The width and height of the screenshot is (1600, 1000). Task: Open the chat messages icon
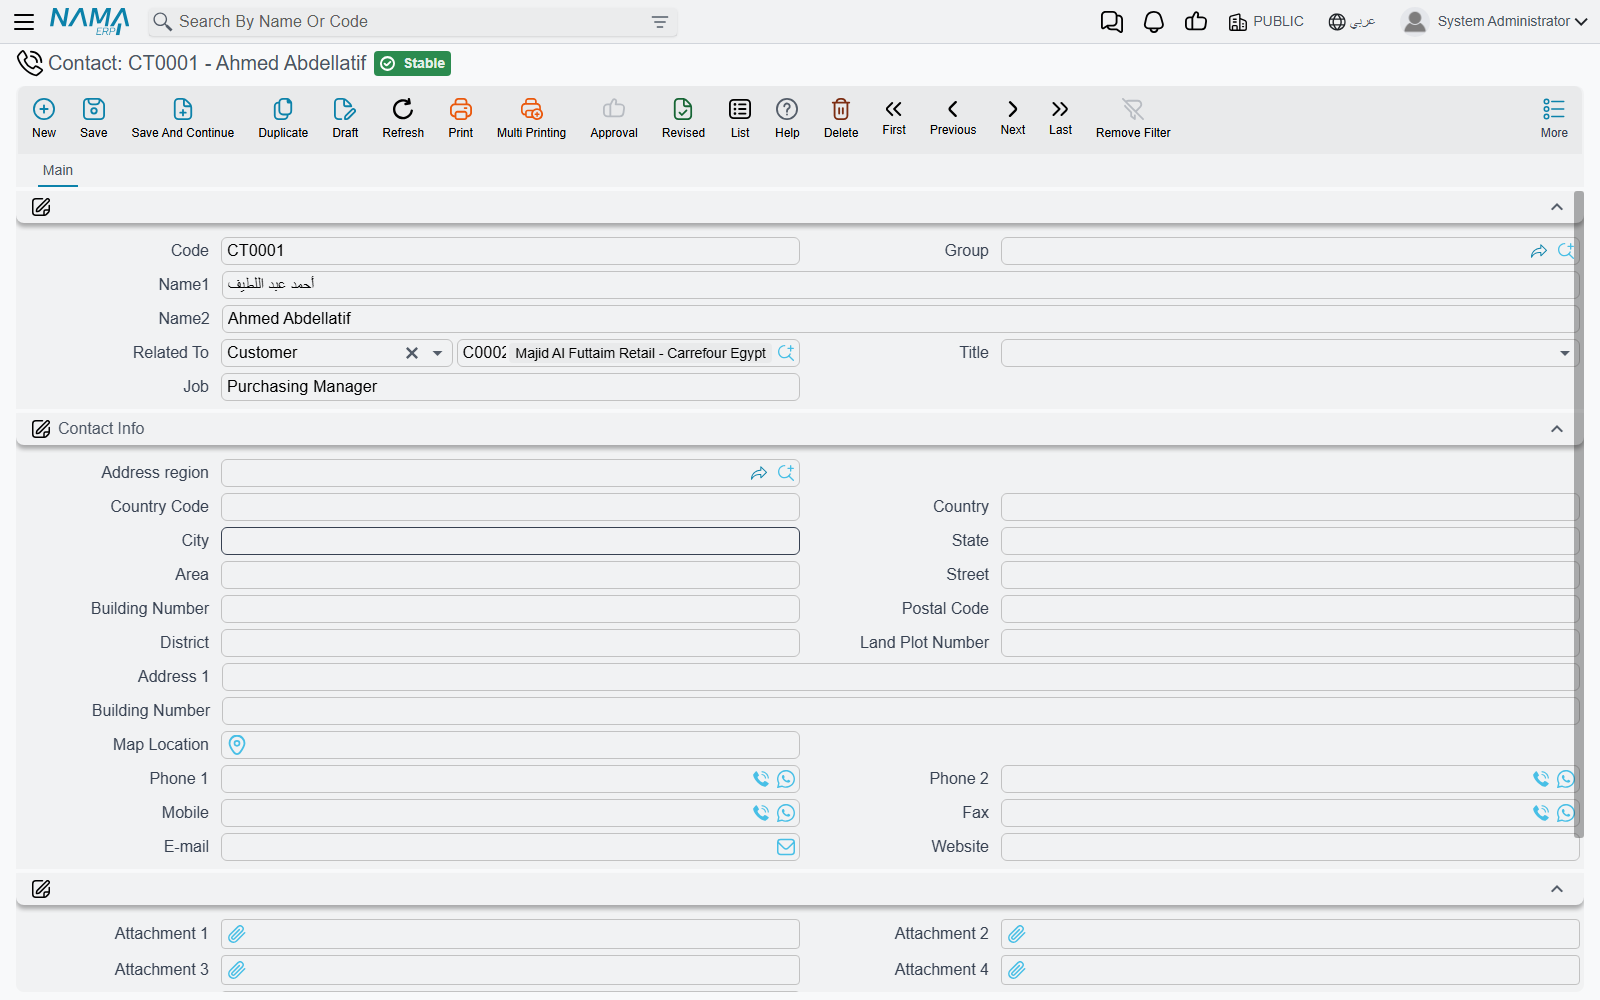pyautogui.click(x=1111, y=22)
